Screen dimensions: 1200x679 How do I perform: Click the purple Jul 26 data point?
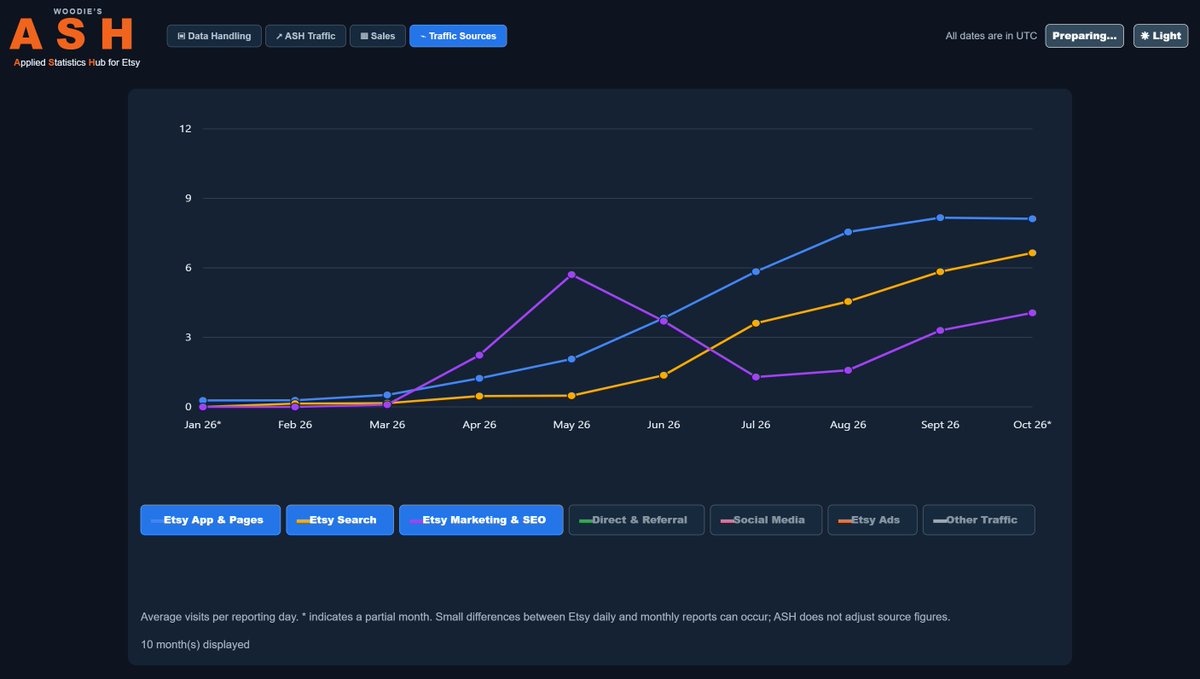pos(756,377)
